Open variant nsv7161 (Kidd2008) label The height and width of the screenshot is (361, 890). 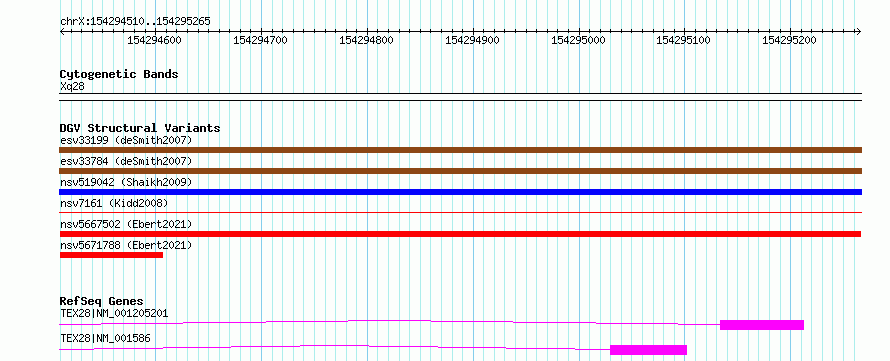point(114,203)
